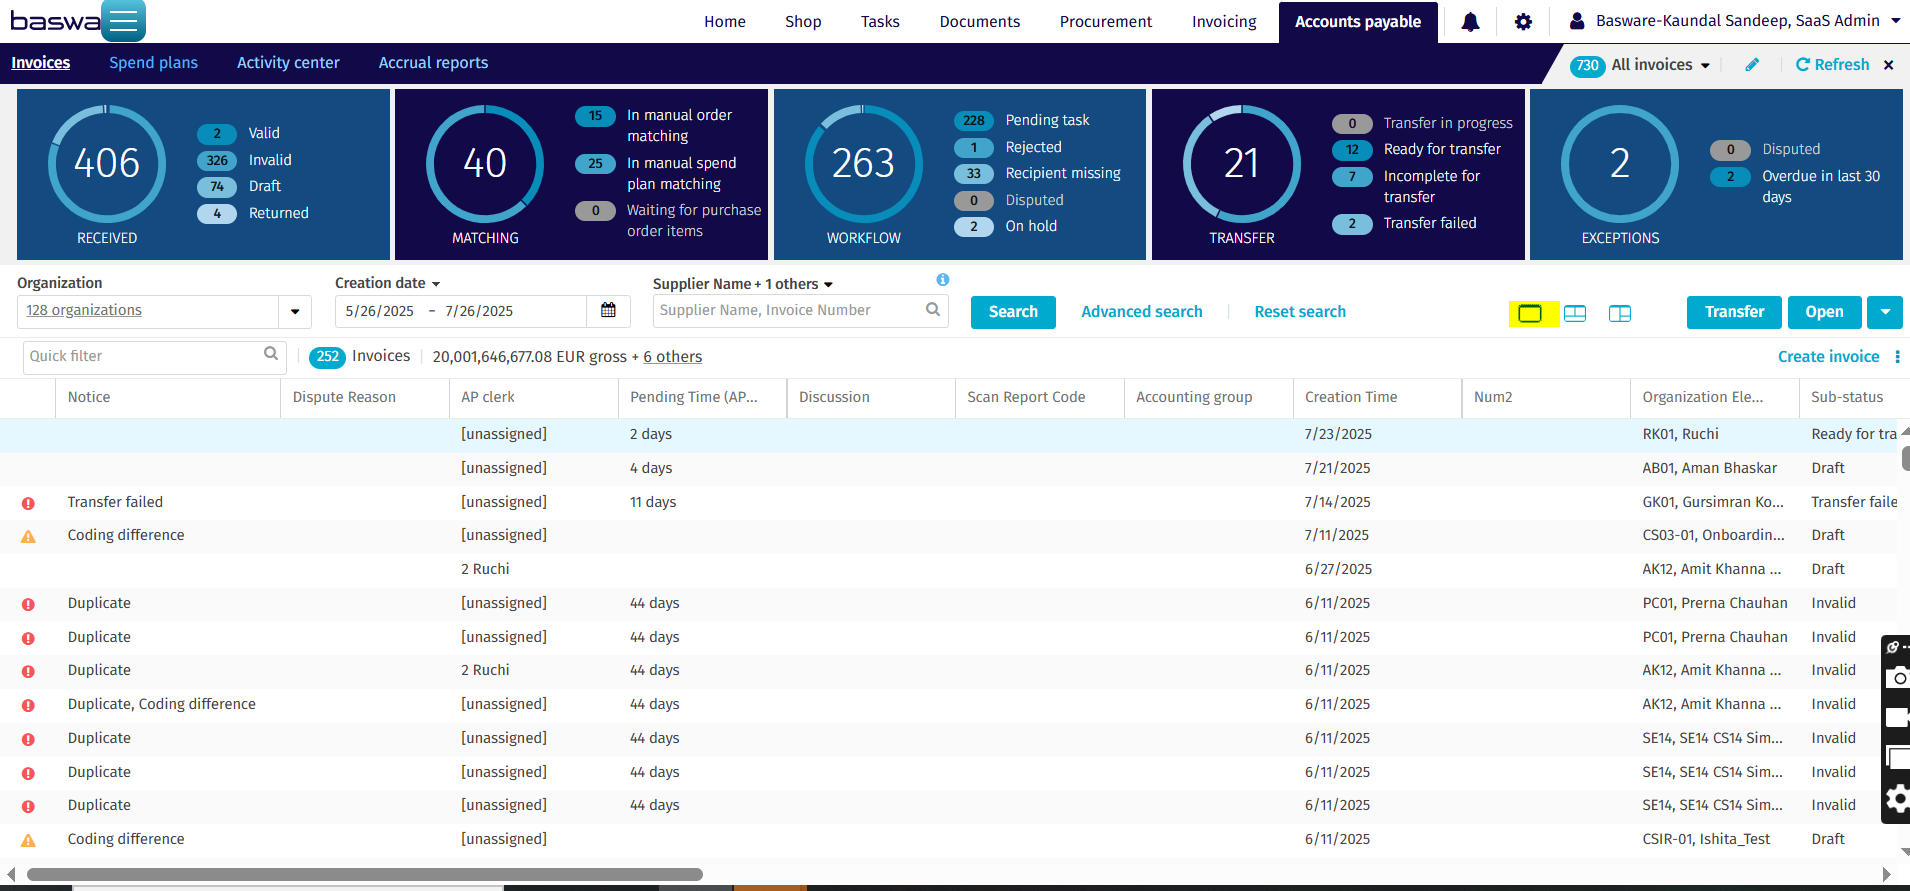The width and height of the screenshot is (1910, 891).
Task: Click the quick filter magnifier icon
Action: [271, 354]
